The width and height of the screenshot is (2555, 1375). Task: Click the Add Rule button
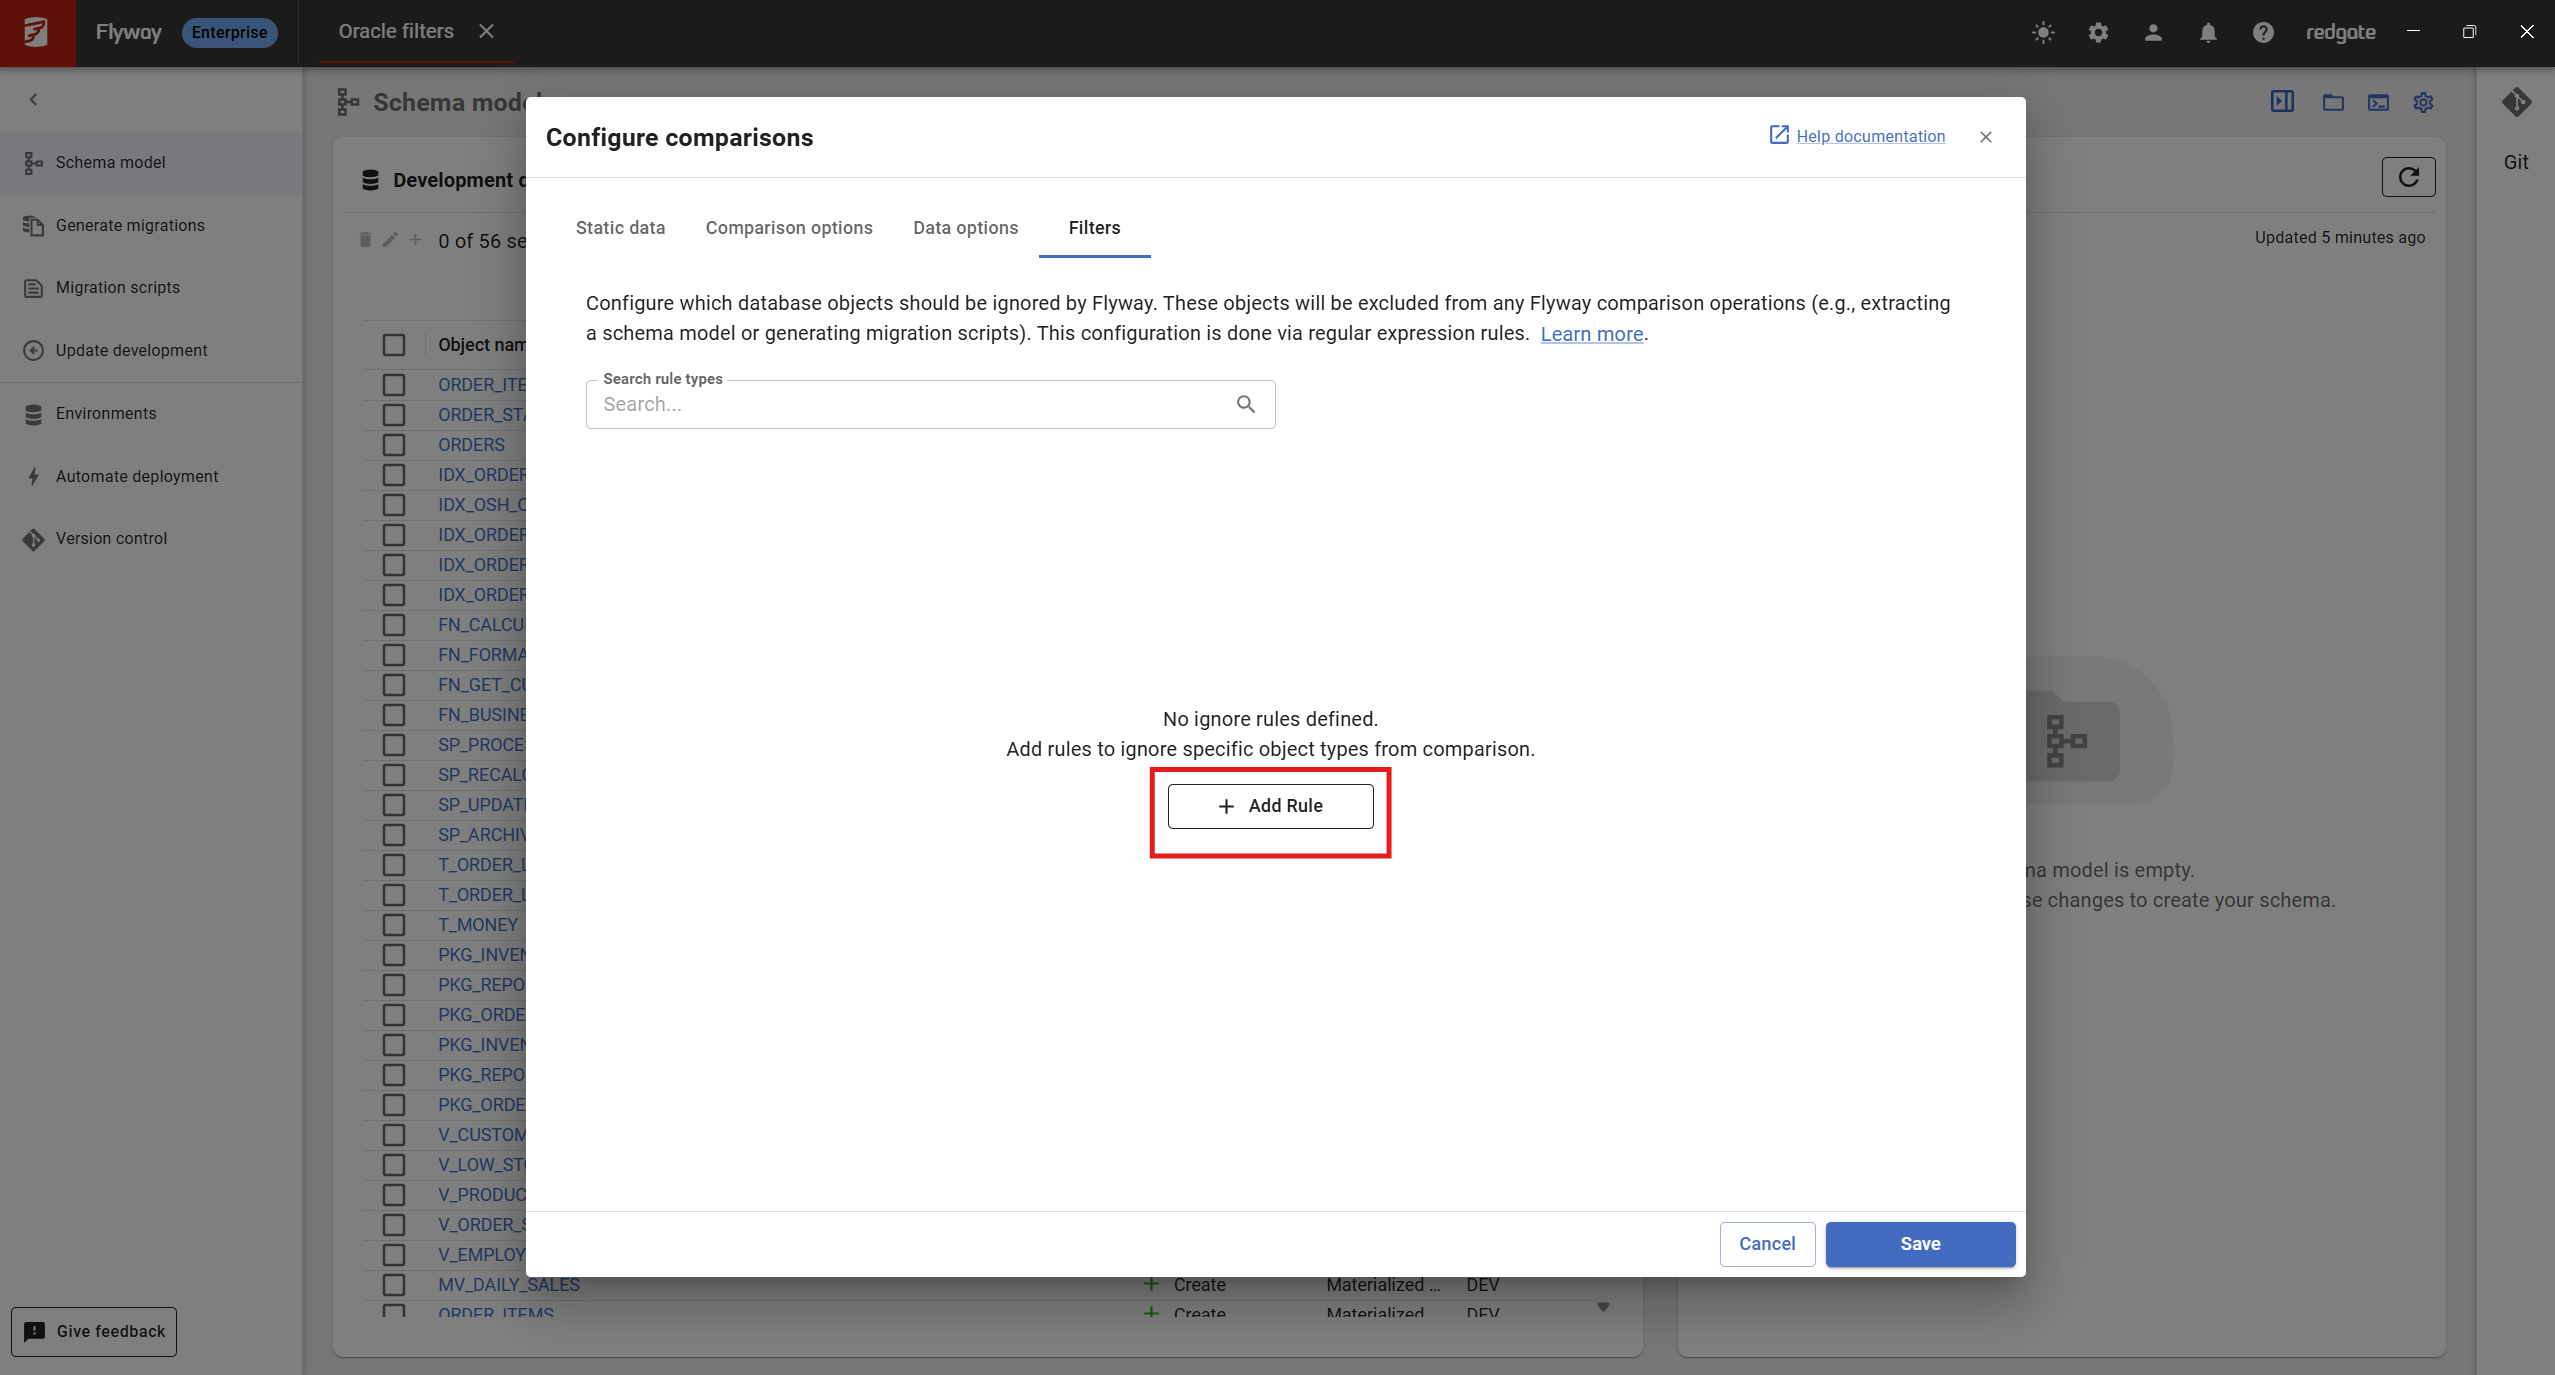click(x=1270, y=806)
